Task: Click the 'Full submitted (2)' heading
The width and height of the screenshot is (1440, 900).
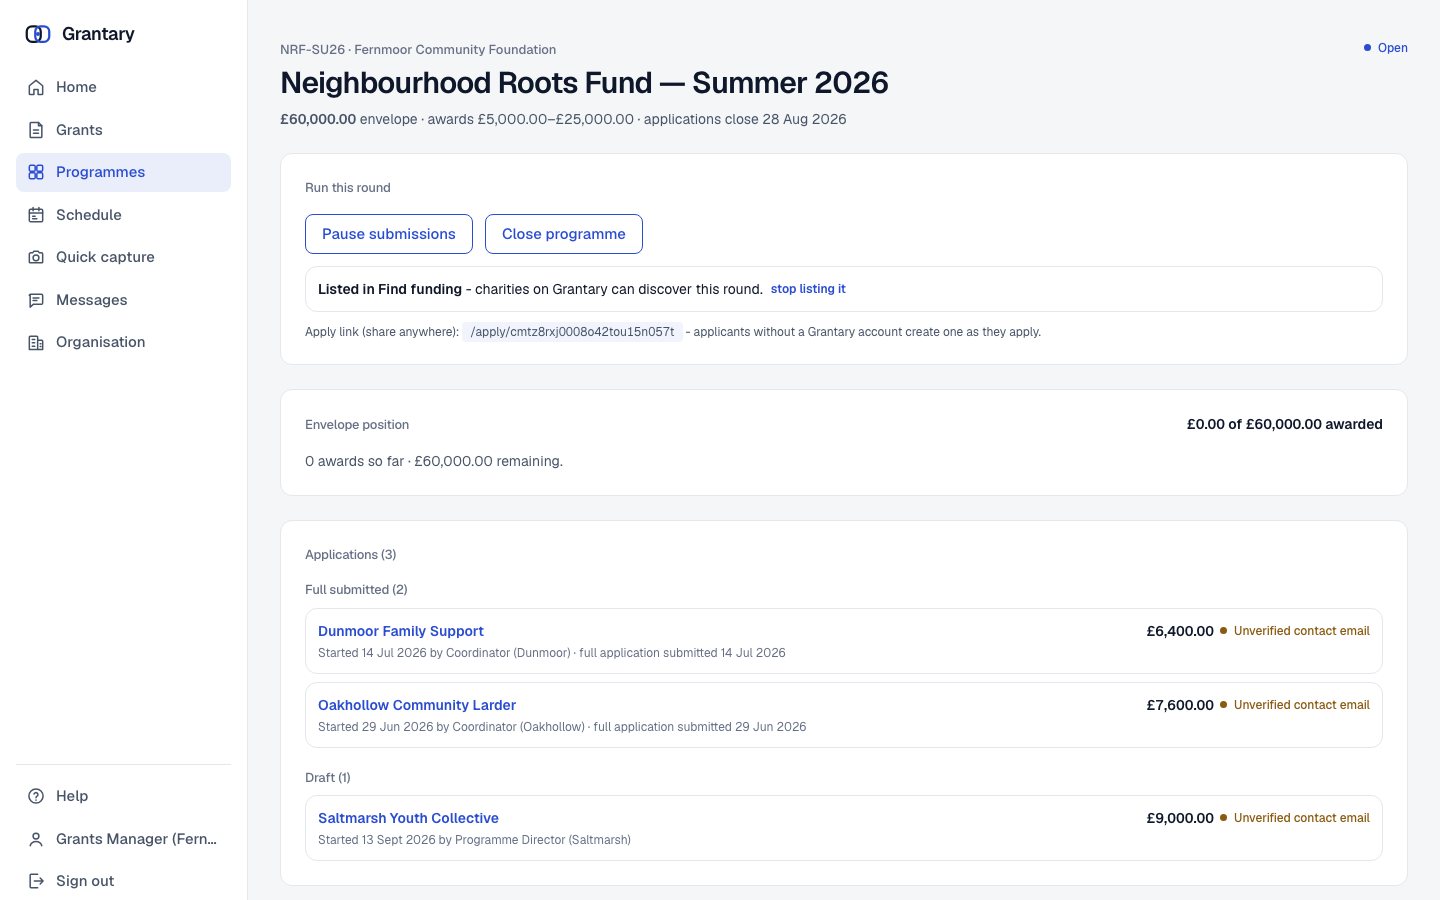Action: click(356, 590)
